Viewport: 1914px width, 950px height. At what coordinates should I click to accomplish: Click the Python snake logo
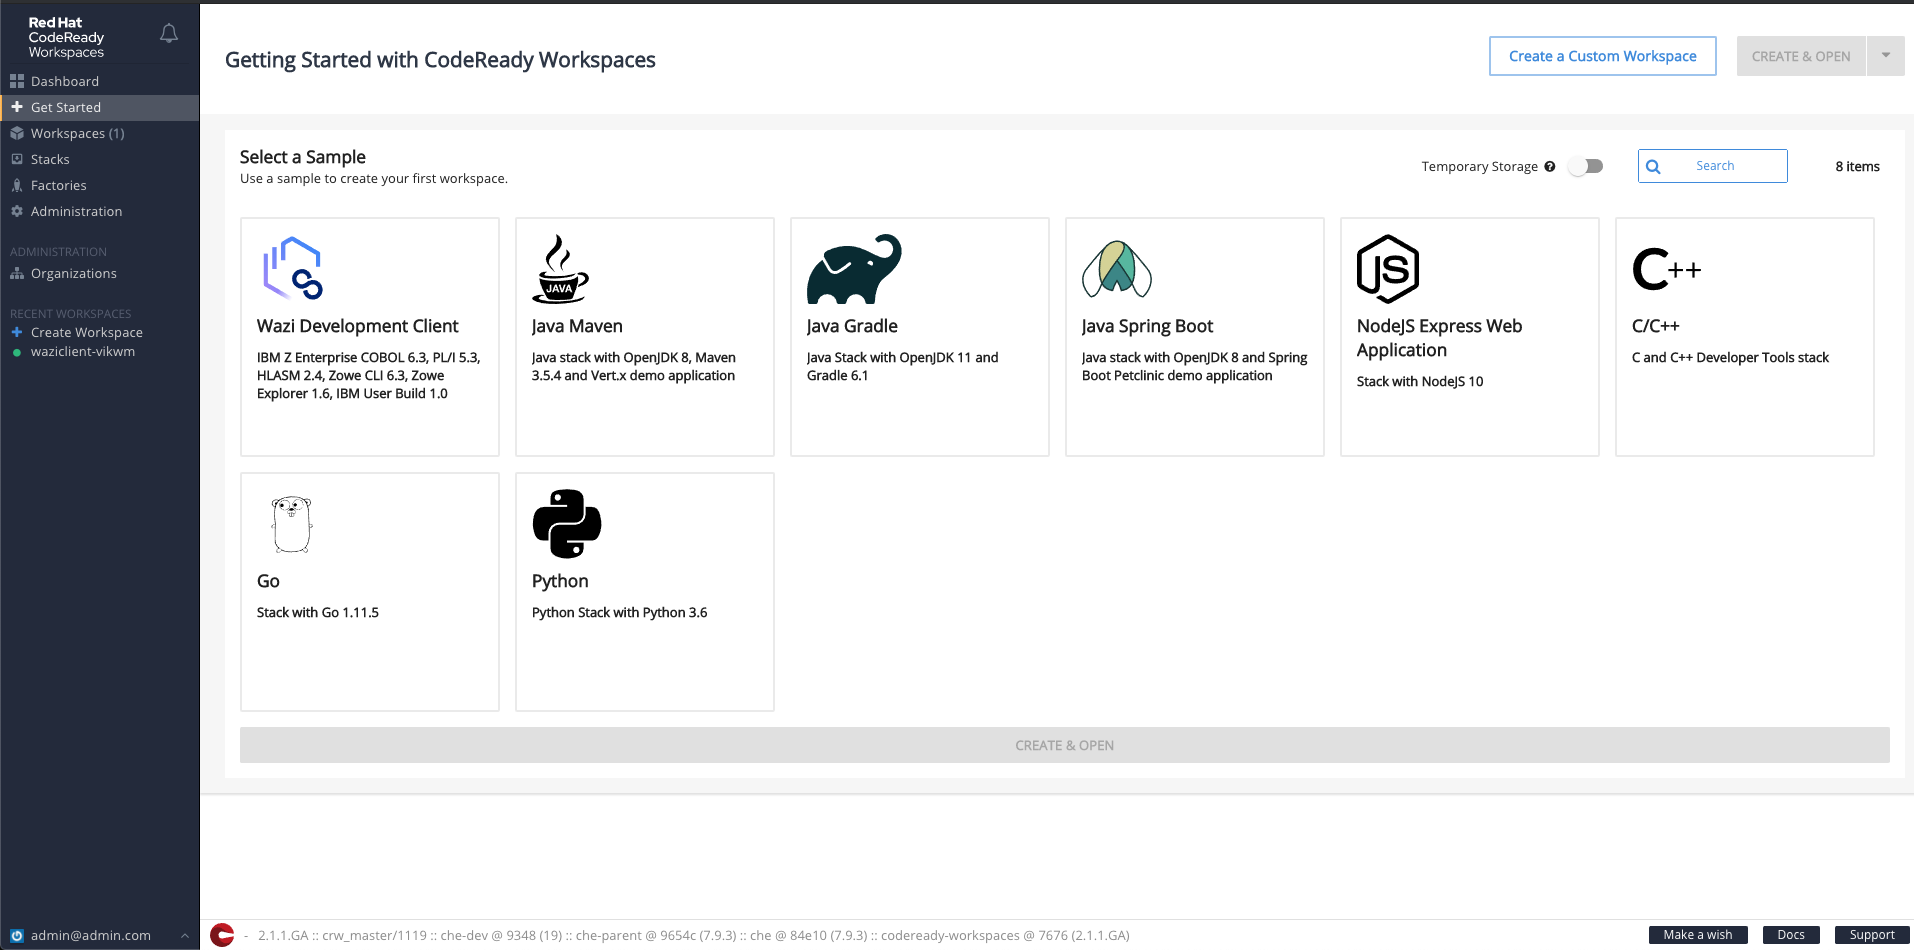pyautogui.click(x=567, y=523)
